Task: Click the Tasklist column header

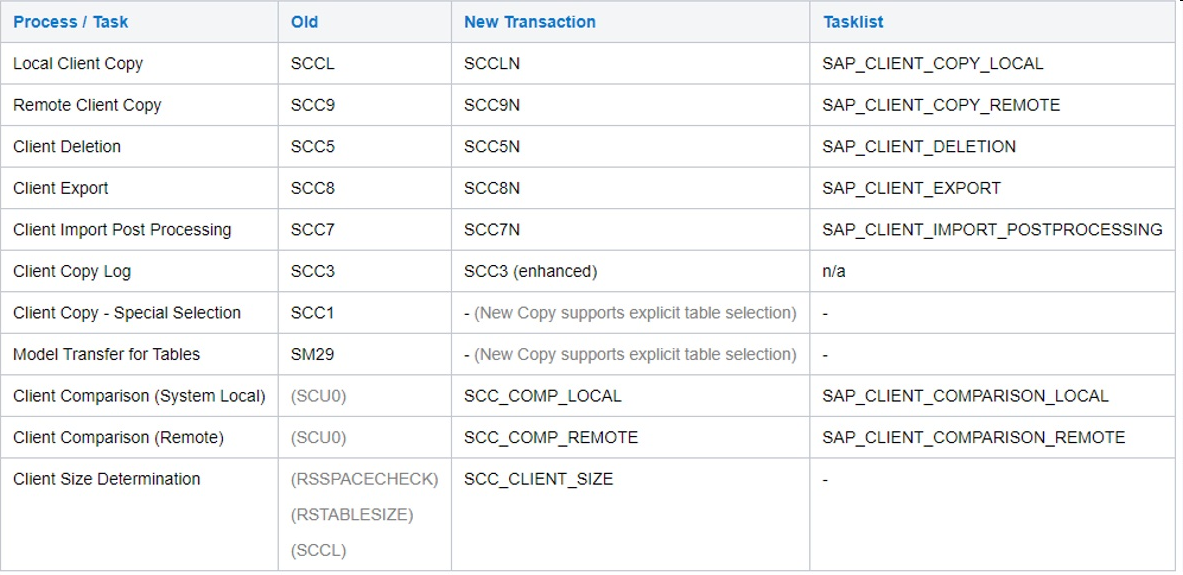Action: point(853,22)
